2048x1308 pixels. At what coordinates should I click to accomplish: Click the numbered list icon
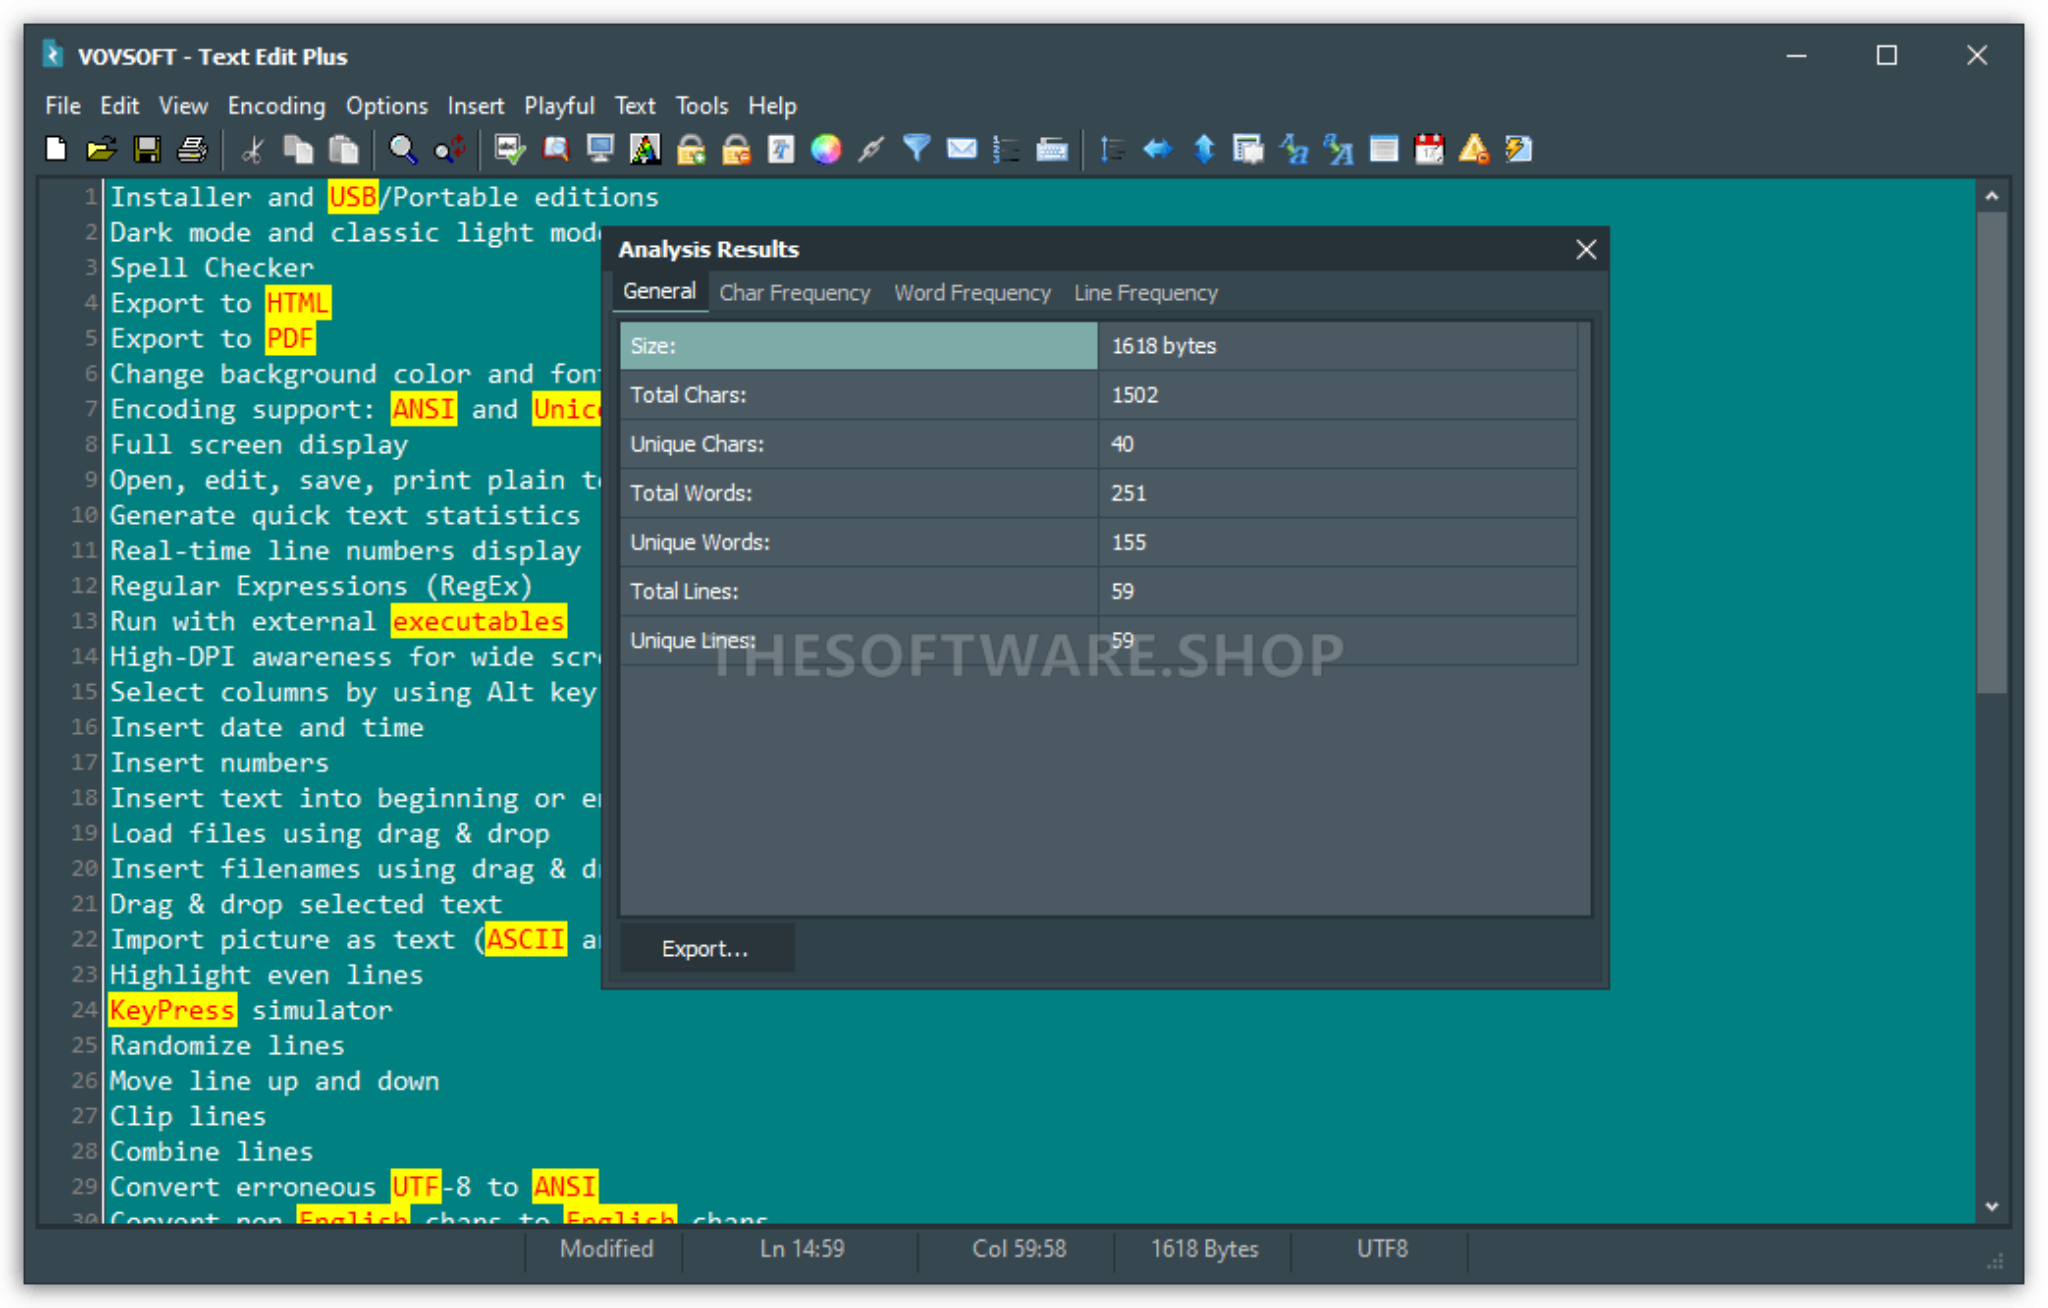click(x=1006, y=149)
